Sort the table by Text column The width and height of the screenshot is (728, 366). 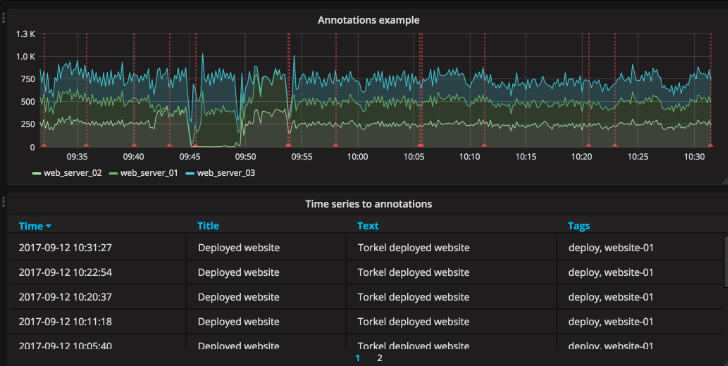point(368,226)
